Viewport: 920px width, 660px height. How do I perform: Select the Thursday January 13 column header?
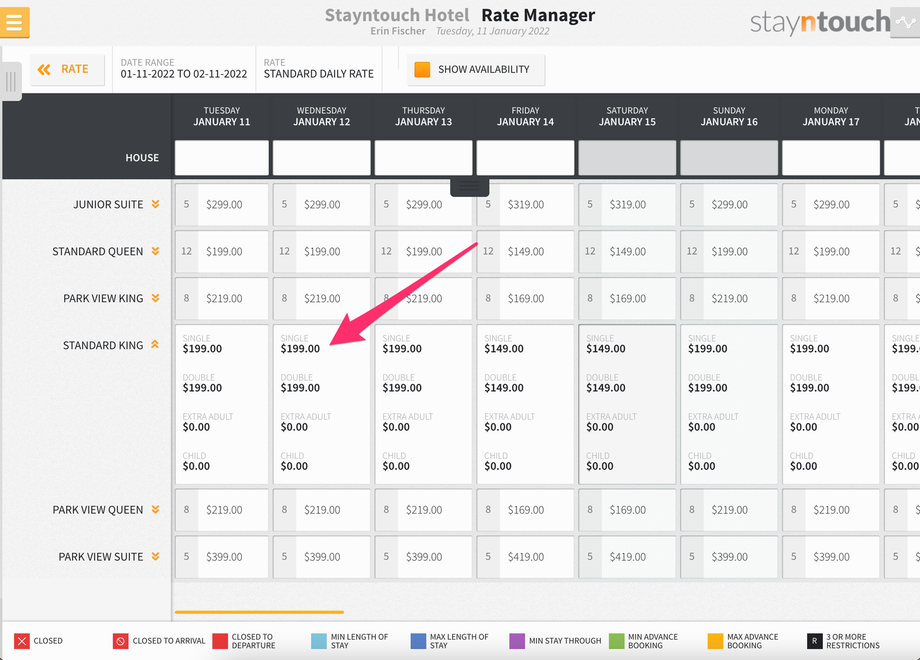424,116
